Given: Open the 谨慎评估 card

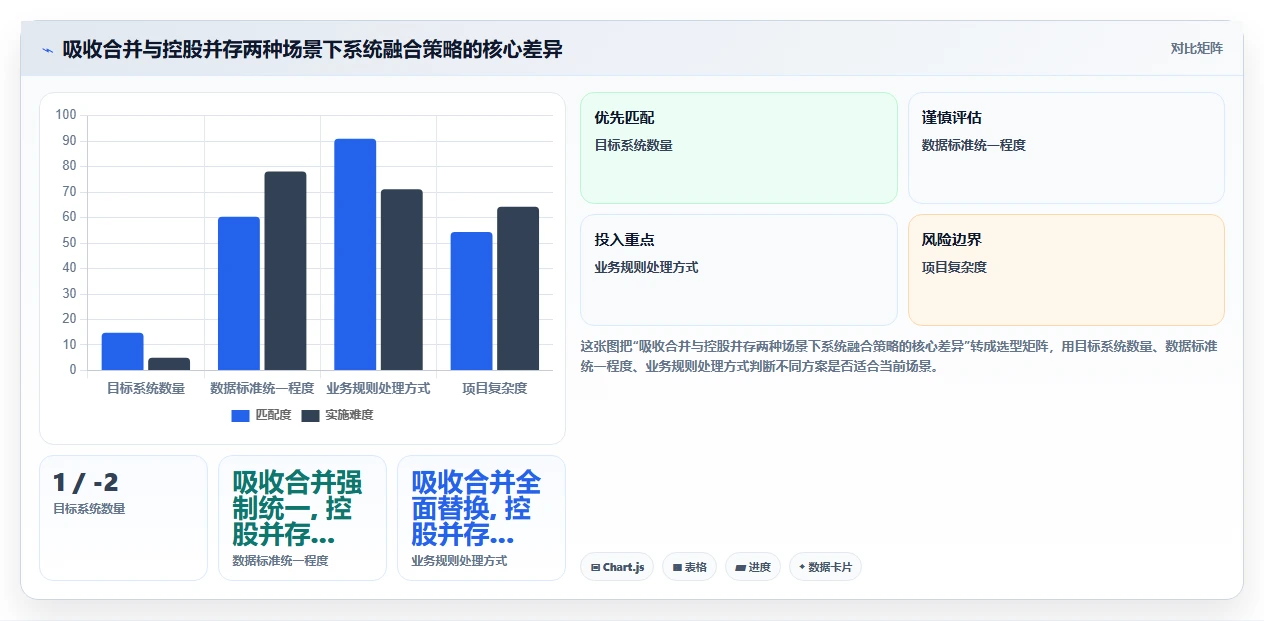Looking at the screenshot, I should pyautogui.click(x=1066, y=148).
